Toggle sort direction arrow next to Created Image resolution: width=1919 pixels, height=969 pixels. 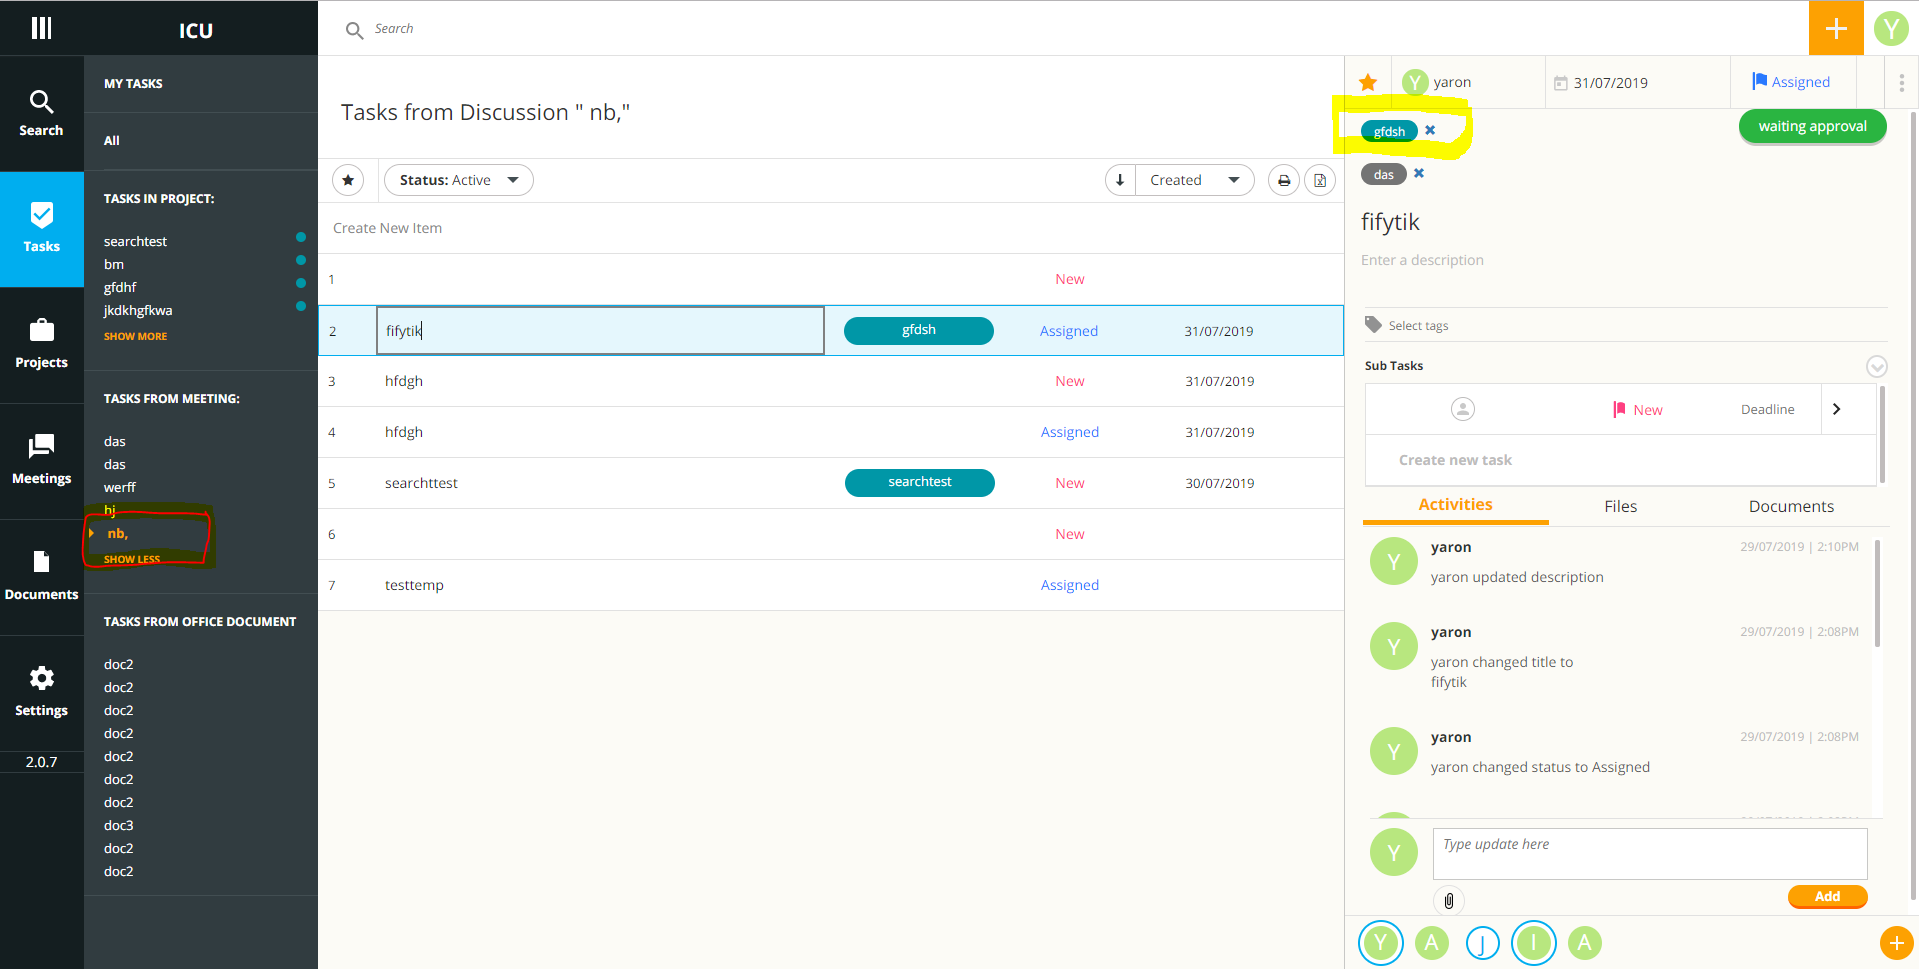[x=1120, y=180]
